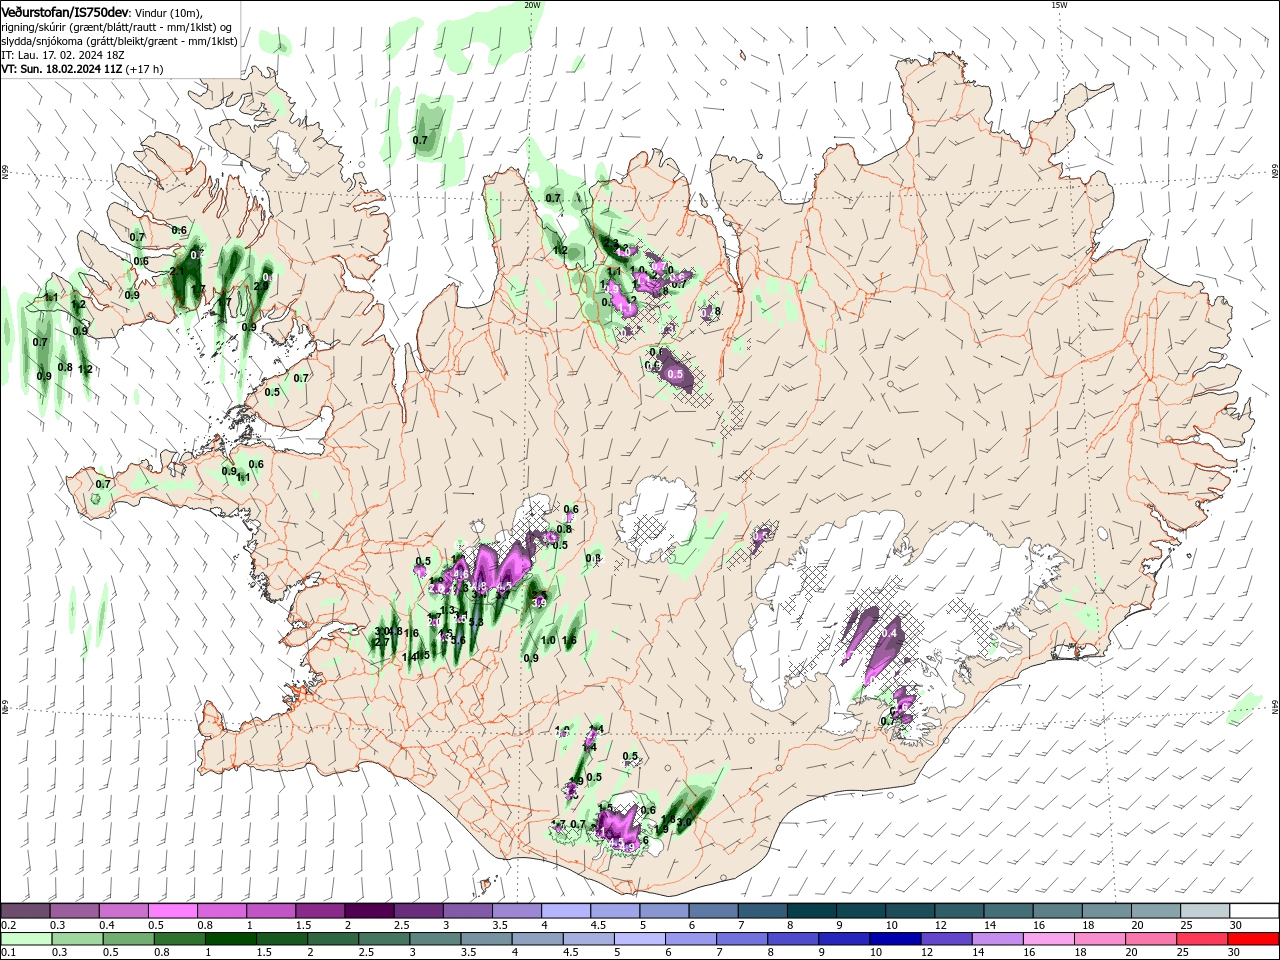Viewport: 1280px width, 960px height.
Task: Click the '15W' longitude label at the top
Action: 1059,5
